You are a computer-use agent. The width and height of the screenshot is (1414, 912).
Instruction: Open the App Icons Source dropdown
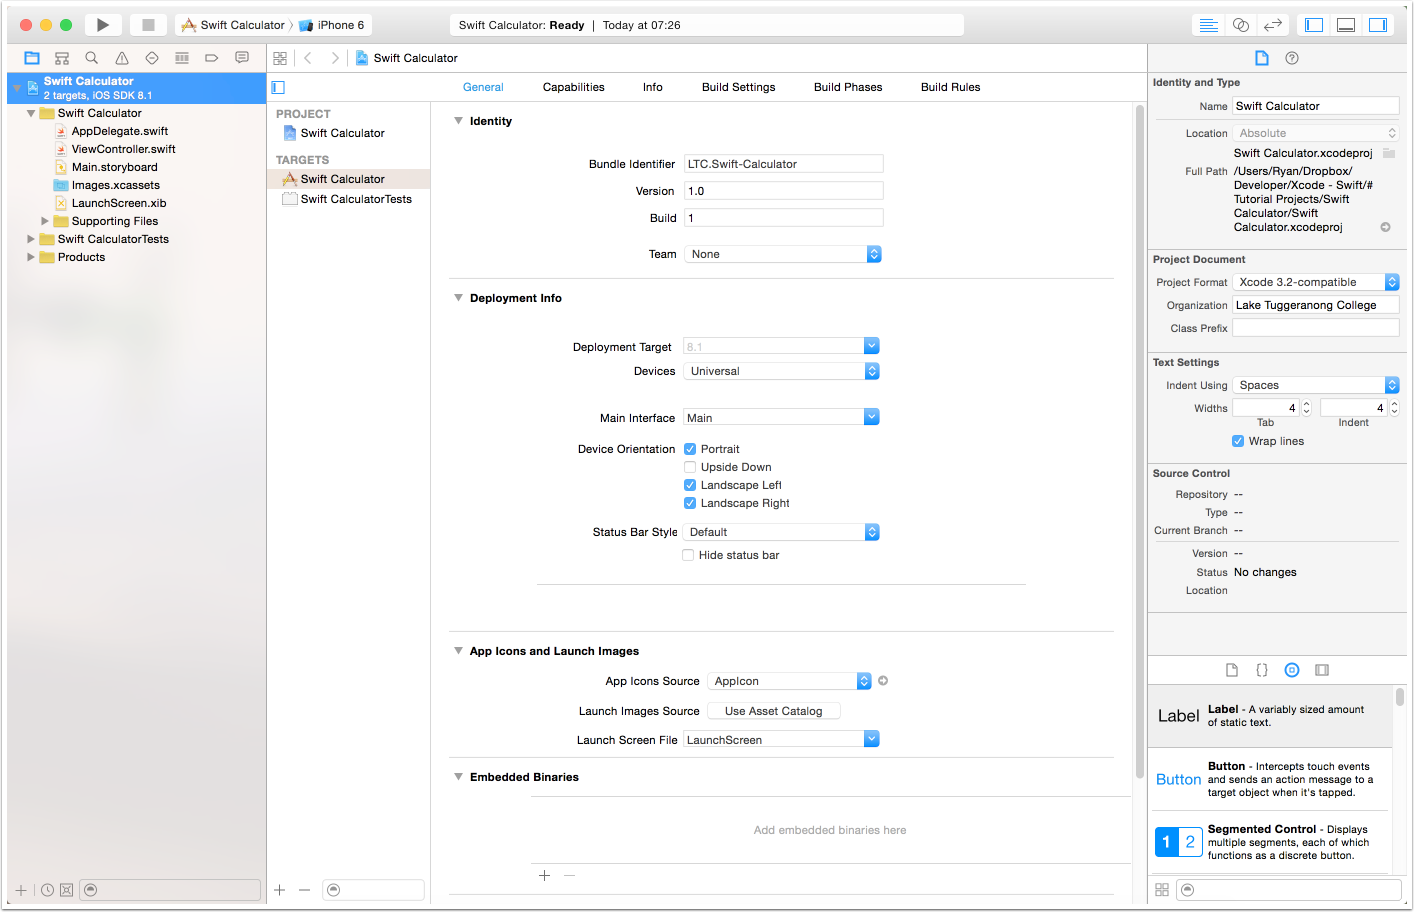[789, 681]
